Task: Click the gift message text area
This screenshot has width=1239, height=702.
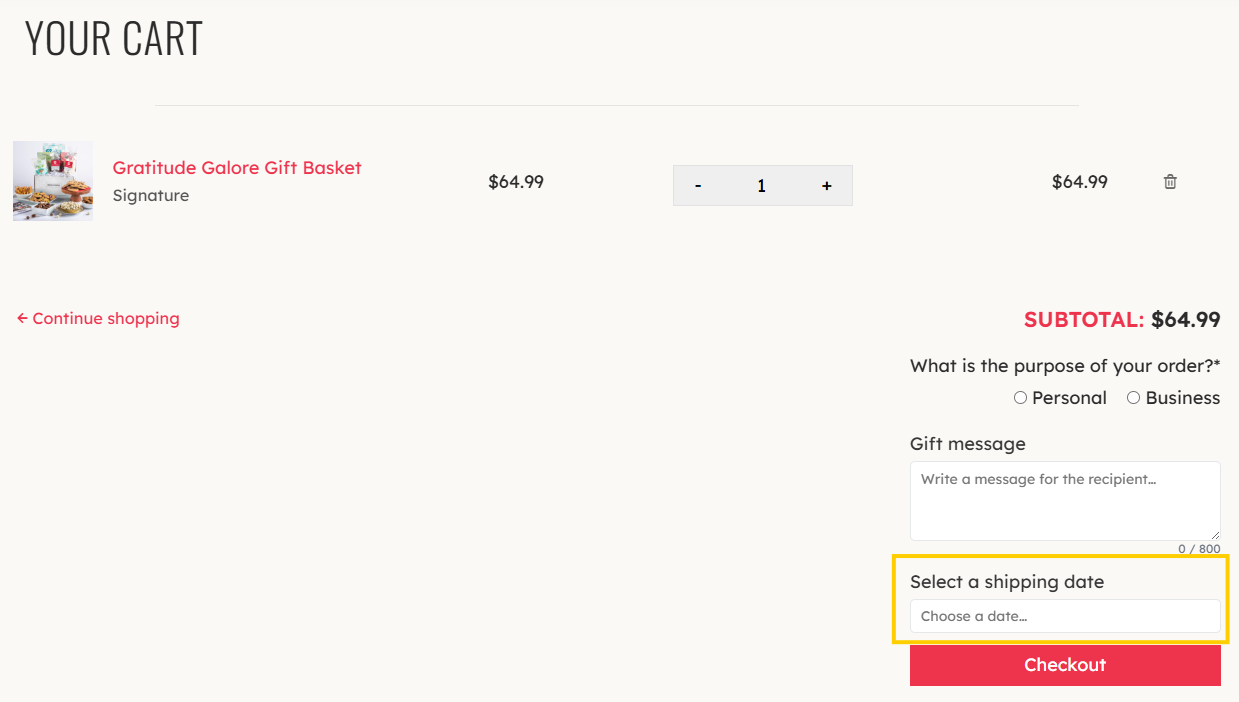Action: point(1065,501)
